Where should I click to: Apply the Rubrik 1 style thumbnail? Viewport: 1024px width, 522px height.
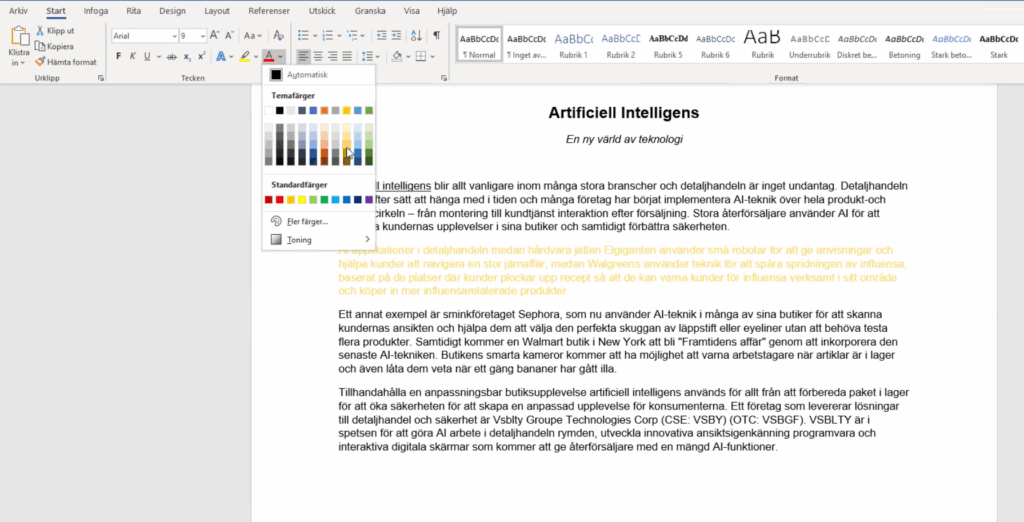[x=573, y=44]
